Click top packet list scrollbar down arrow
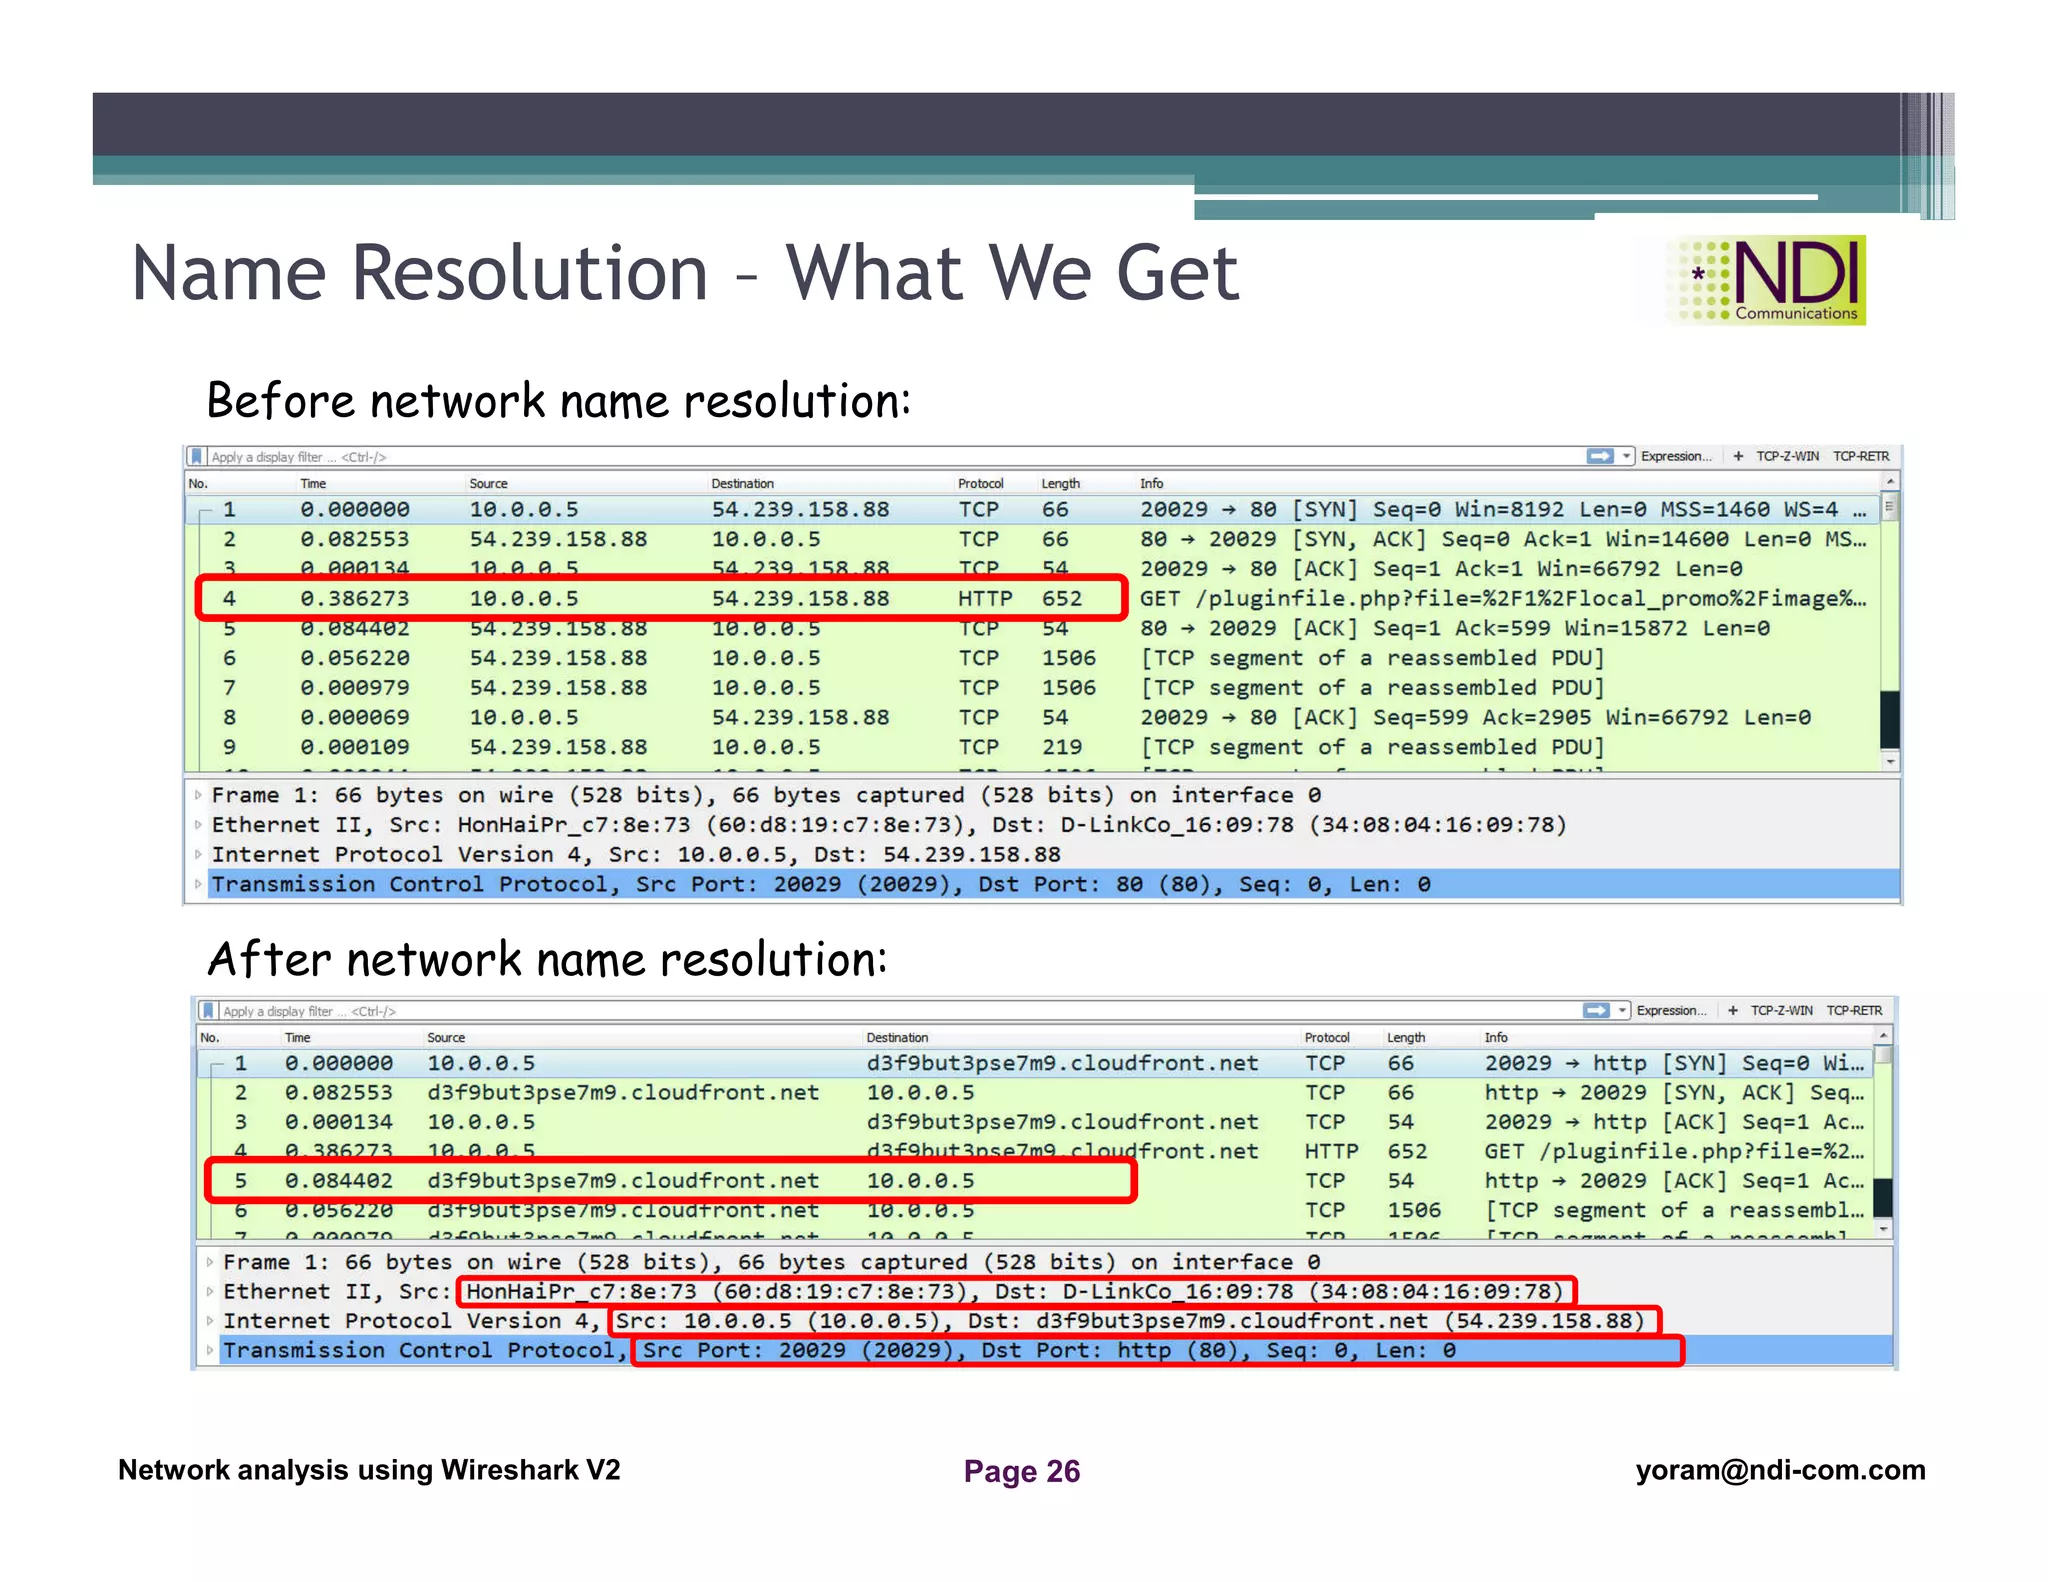2048x1582 pixels. point(1889,761)
